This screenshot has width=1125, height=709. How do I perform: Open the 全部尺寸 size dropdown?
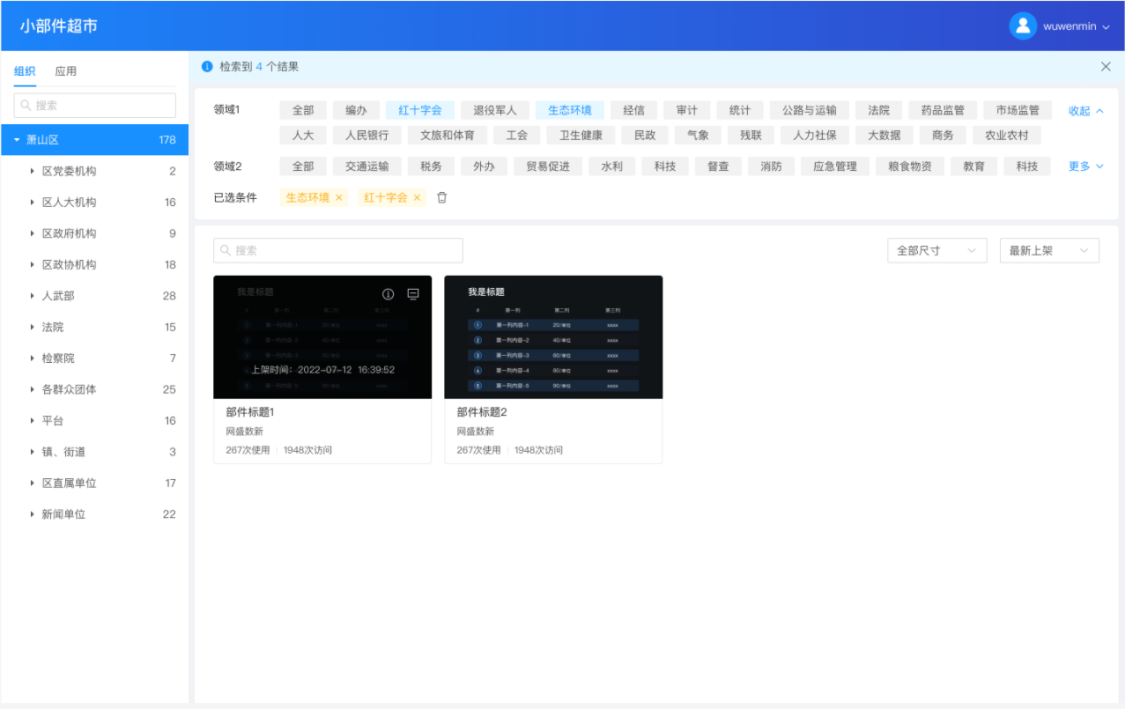pos(936,251)
